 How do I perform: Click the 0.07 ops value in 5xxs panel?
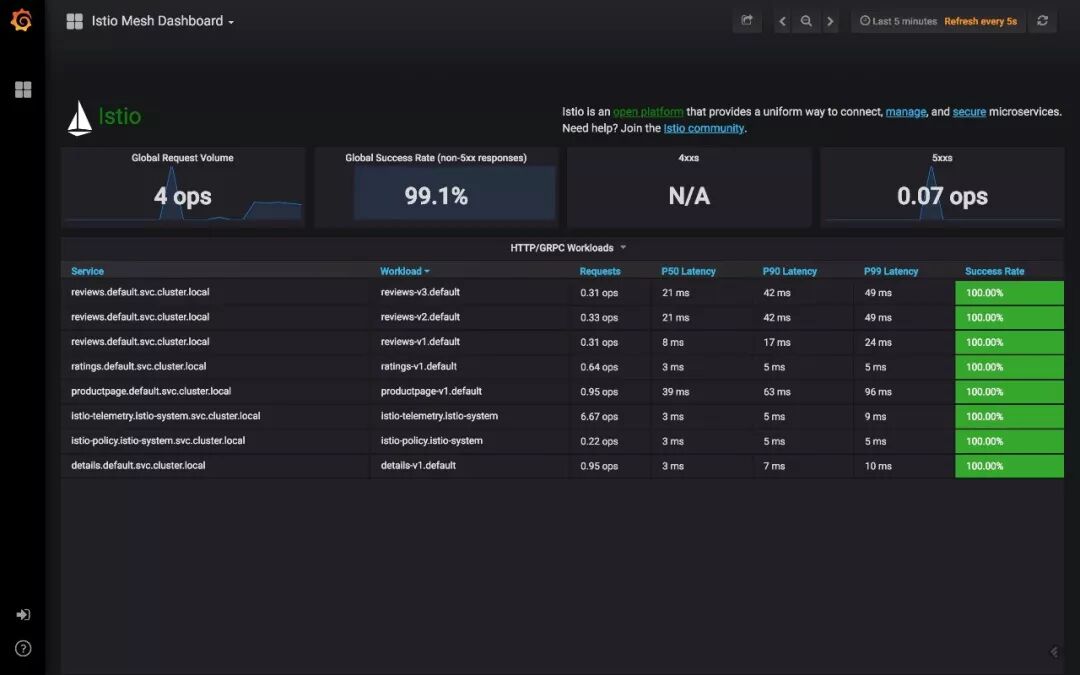(x=942, y=196)
